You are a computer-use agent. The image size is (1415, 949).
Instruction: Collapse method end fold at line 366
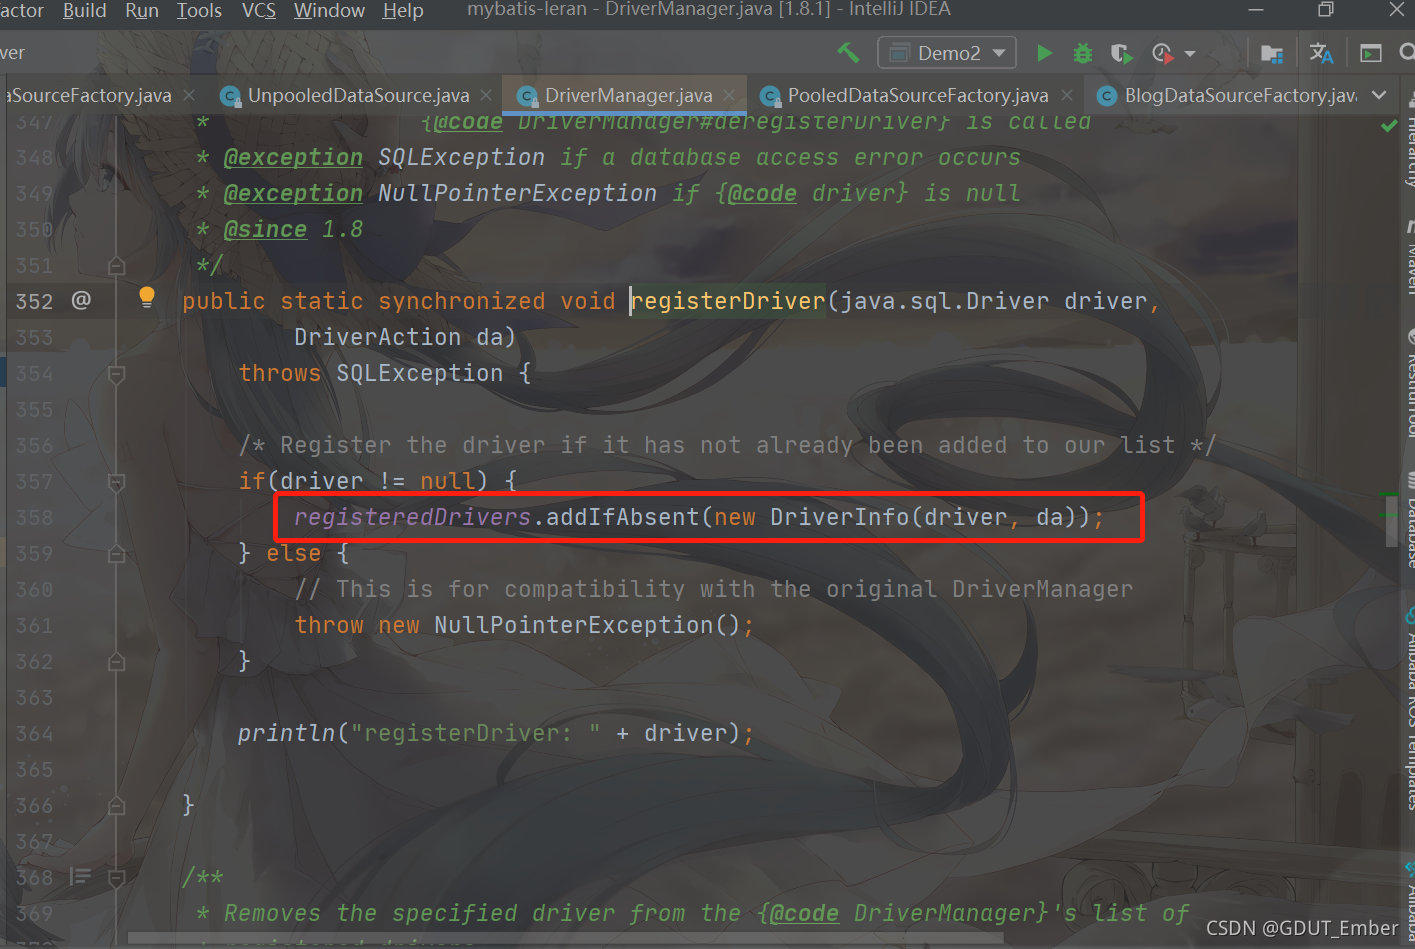pos(116,806)
